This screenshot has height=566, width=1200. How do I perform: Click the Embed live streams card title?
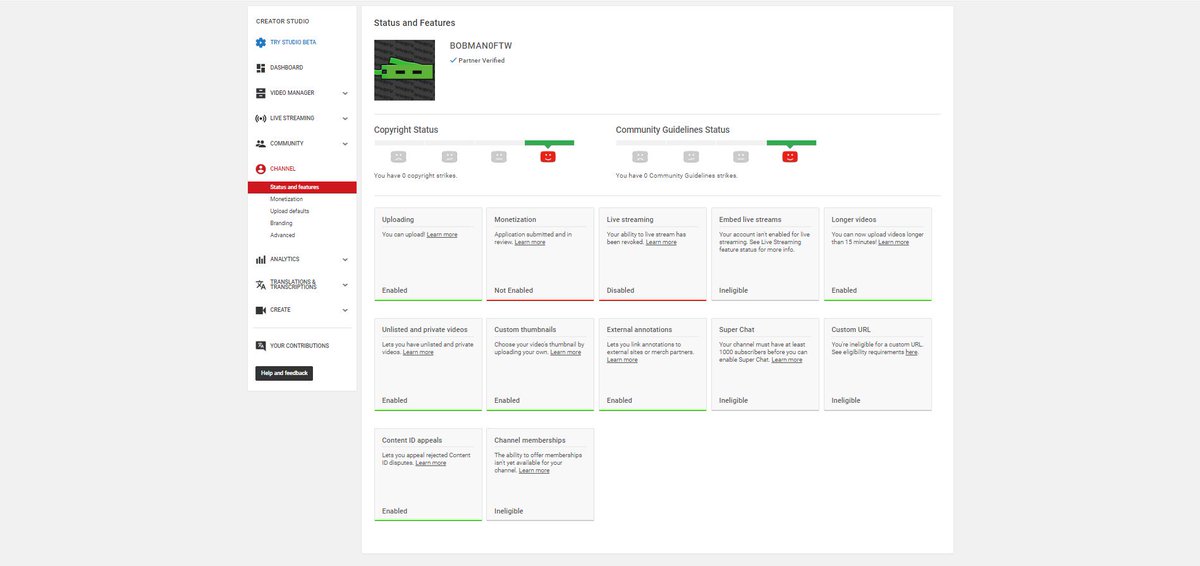pyautogui.click(x=750, y=219)
